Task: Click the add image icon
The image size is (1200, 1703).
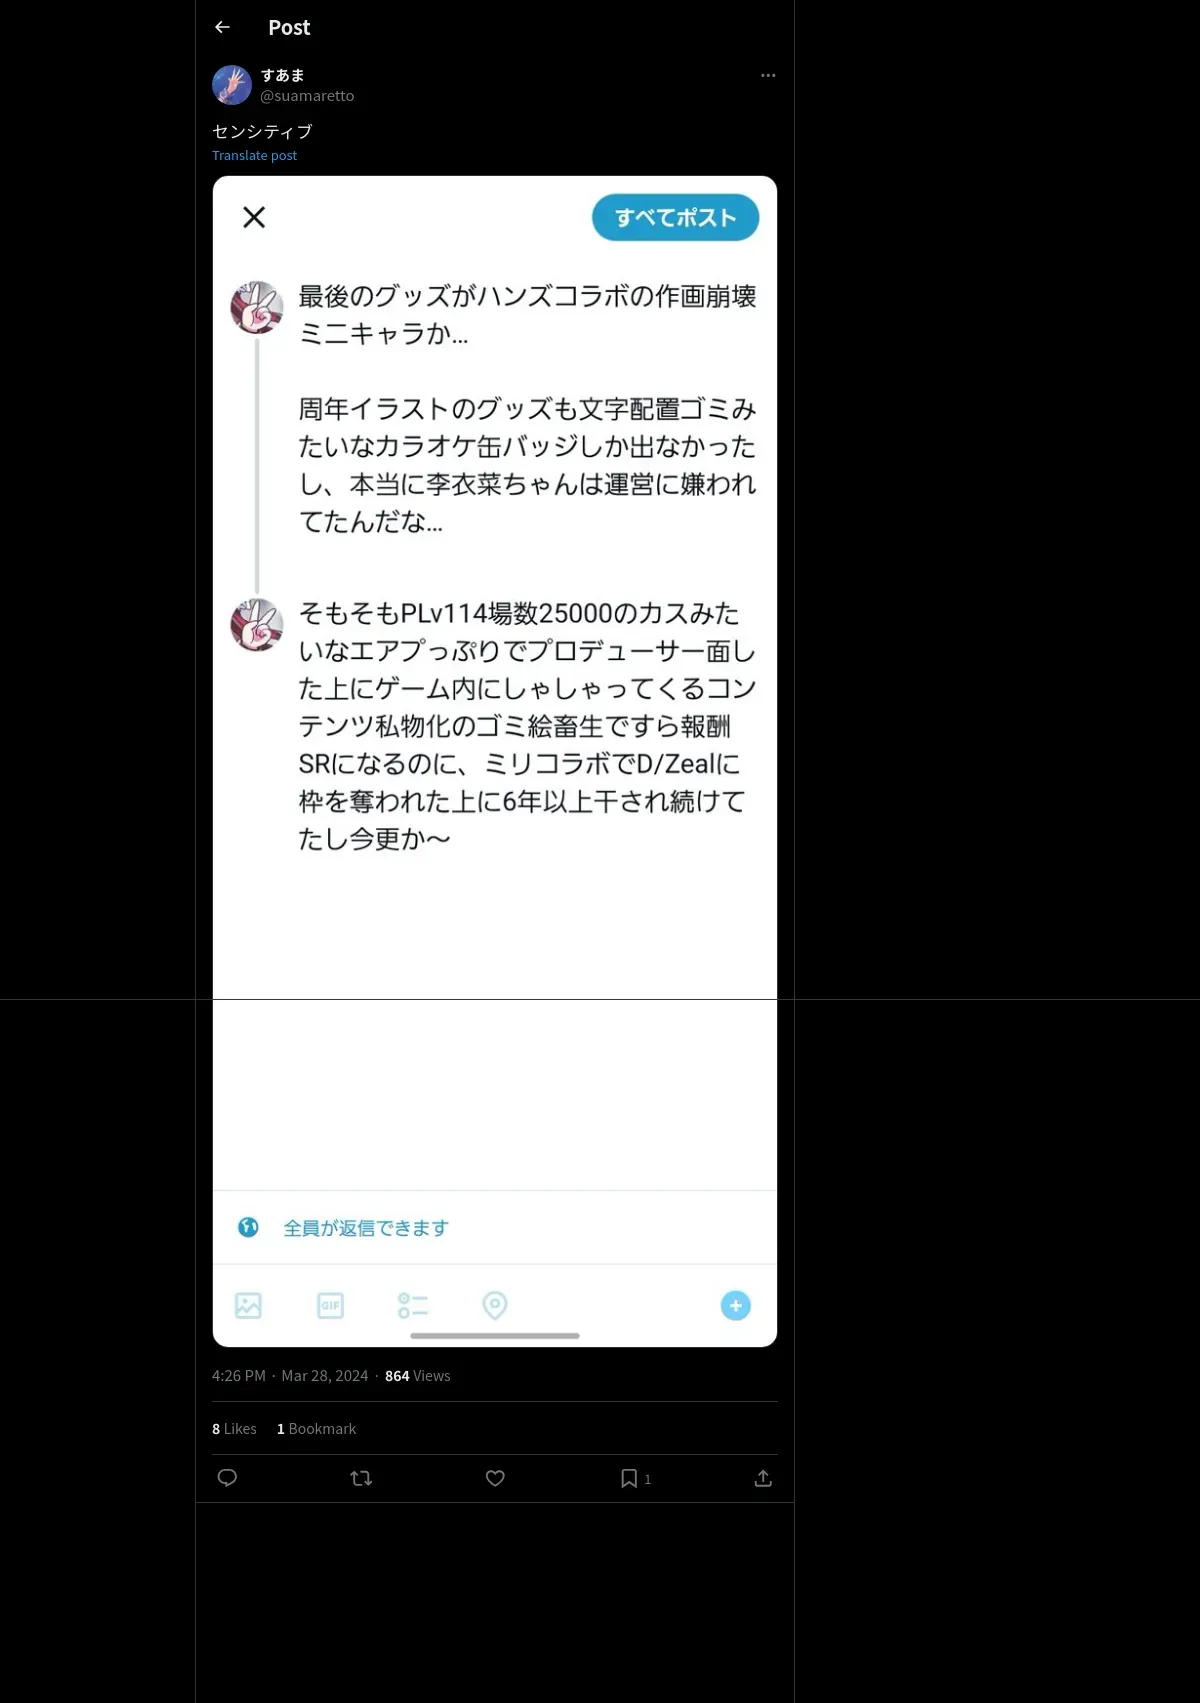Action: pos(248,1305)
